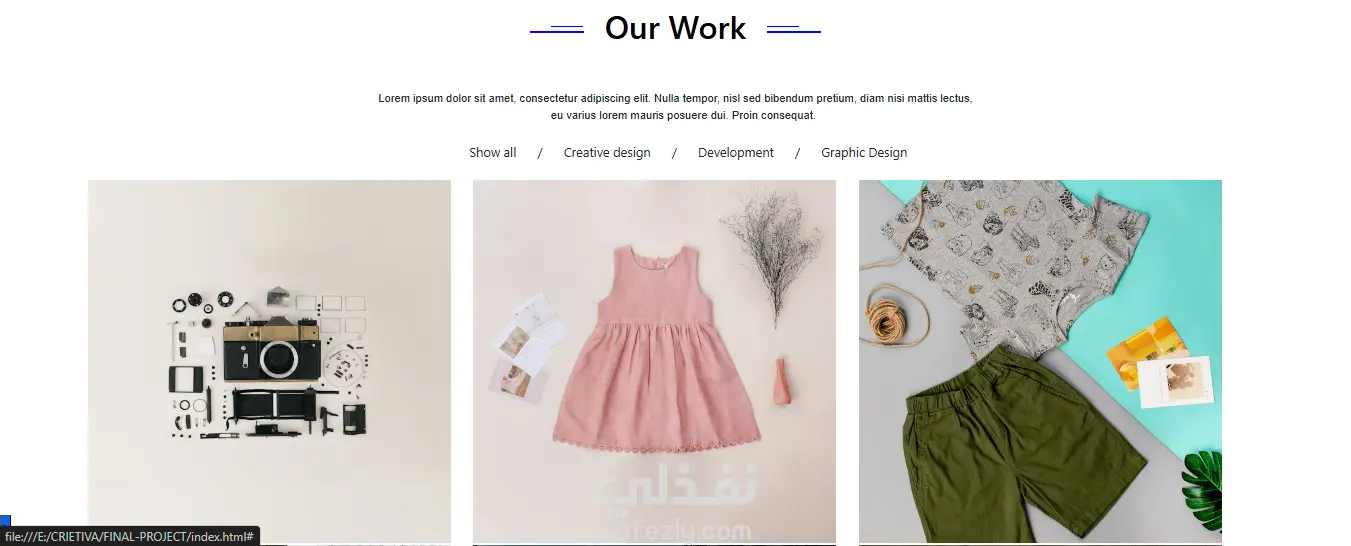The image size is (1351, 546).
Task: Open the vintage camera flat-lay thumbnail
Action: pos(269,361)
